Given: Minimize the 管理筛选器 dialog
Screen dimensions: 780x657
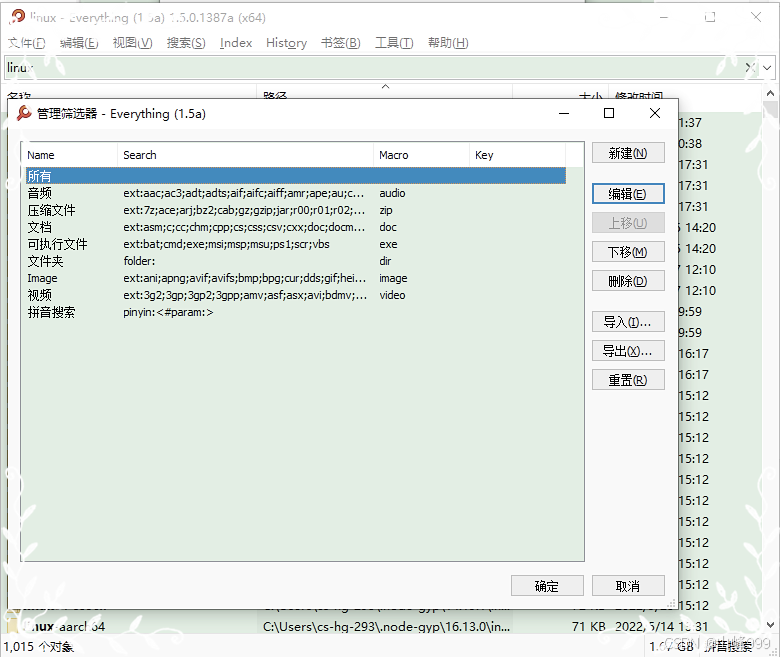Looking at the screenshot, I should [564, 113].
